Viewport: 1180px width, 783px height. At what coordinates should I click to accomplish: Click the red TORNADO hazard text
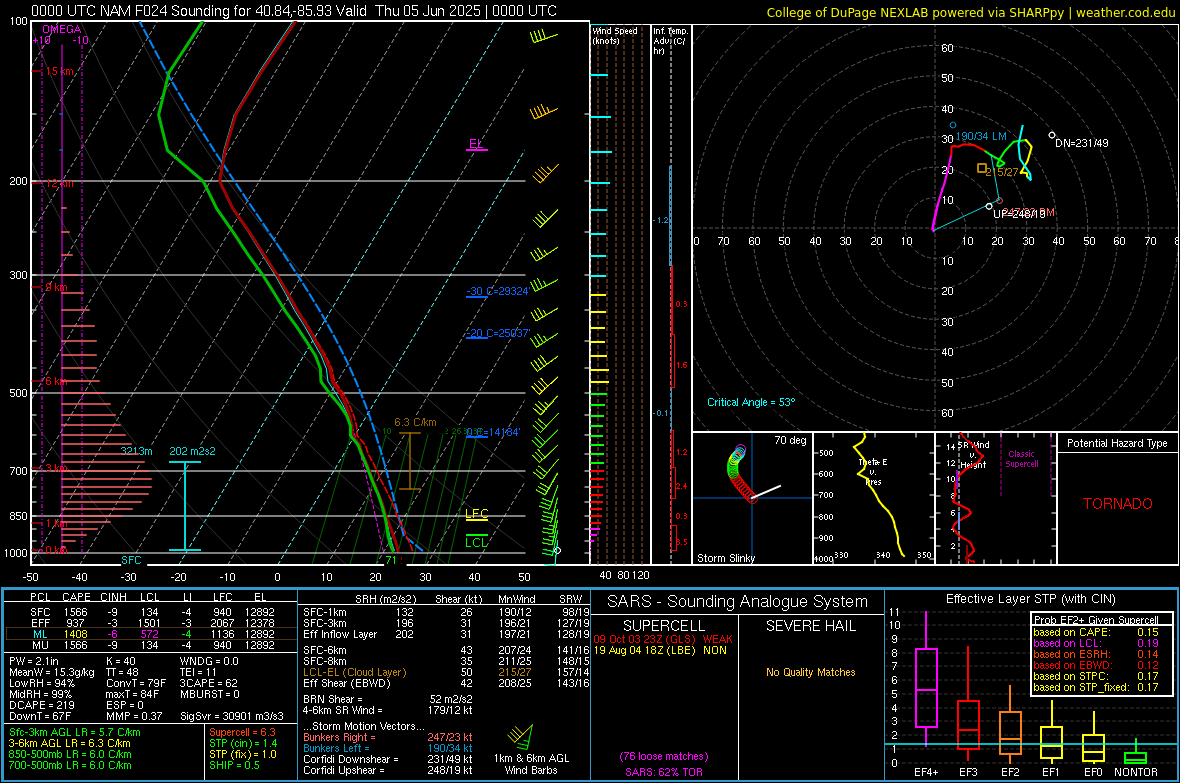(x=1118, y=504)
